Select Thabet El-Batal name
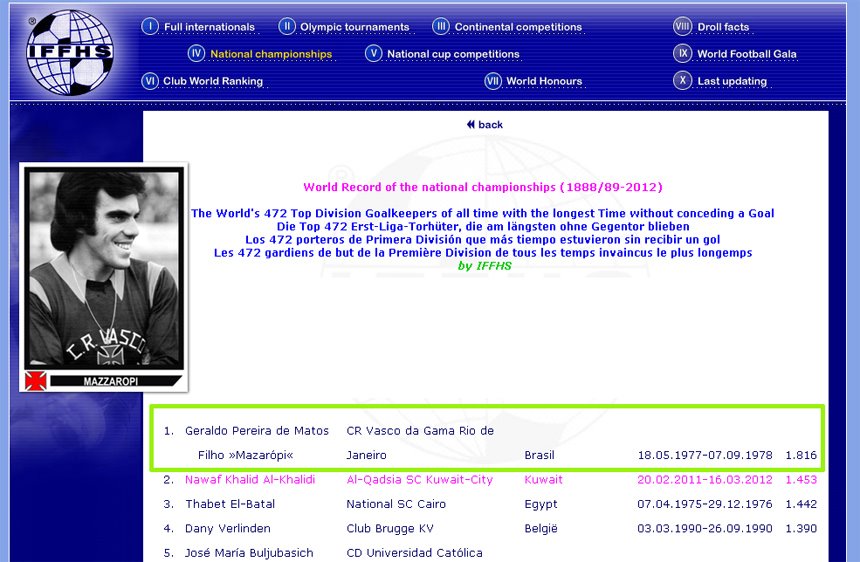 pyautogui.click(x=230, y=504)
